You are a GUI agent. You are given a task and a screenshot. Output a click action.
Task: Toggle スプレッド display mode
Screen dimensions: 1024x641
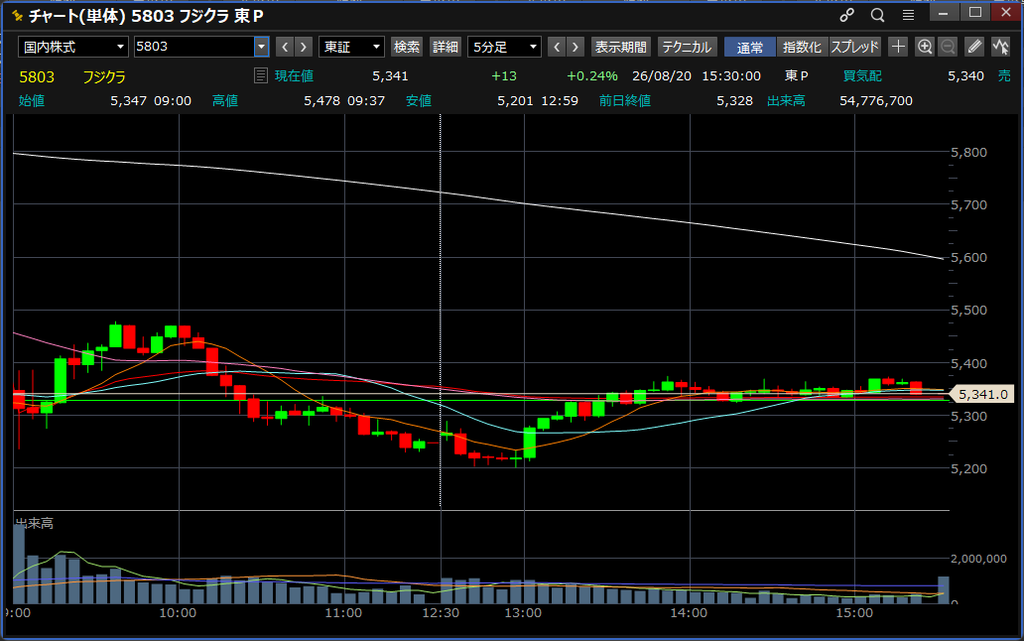[855, 47]
